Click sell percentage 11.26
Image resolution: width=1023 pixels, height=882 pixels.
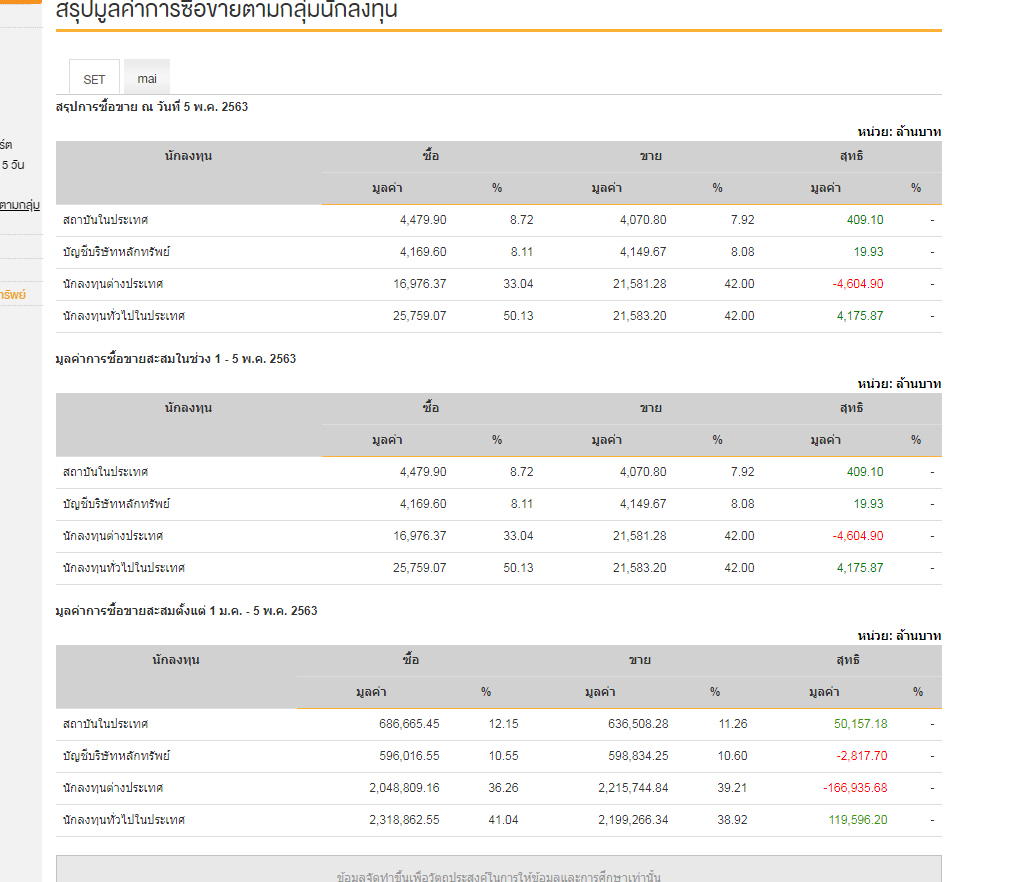coord(733,723)
